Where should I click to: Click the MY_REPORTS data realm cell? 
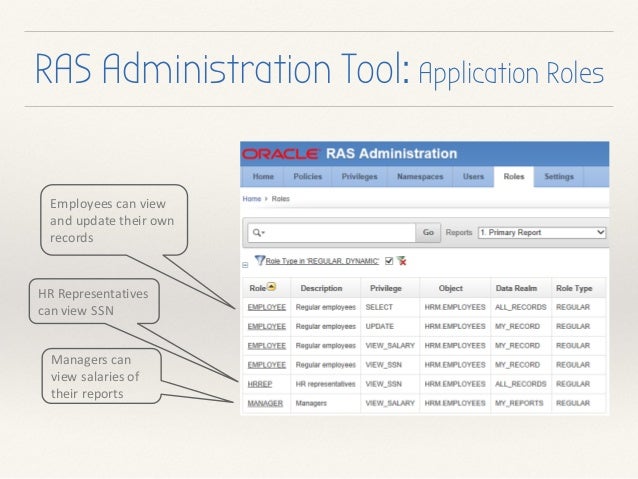click(x=519, y=403)
